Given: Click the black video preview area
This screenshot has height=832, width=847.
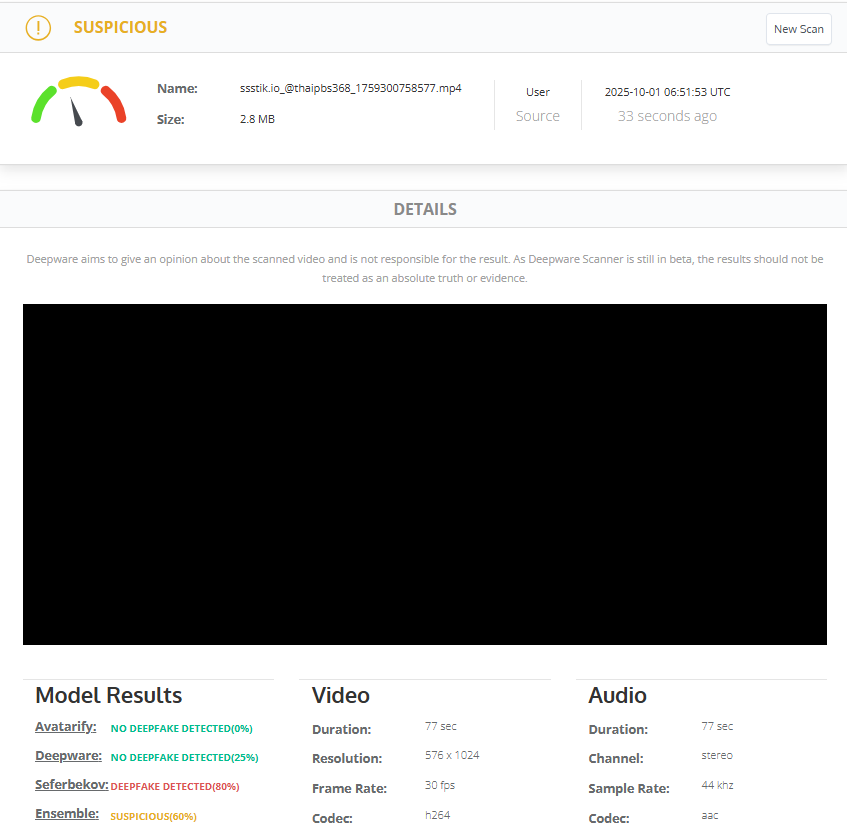Looking at the screenshot, I should pyautogui.click(x=424, y=474).
